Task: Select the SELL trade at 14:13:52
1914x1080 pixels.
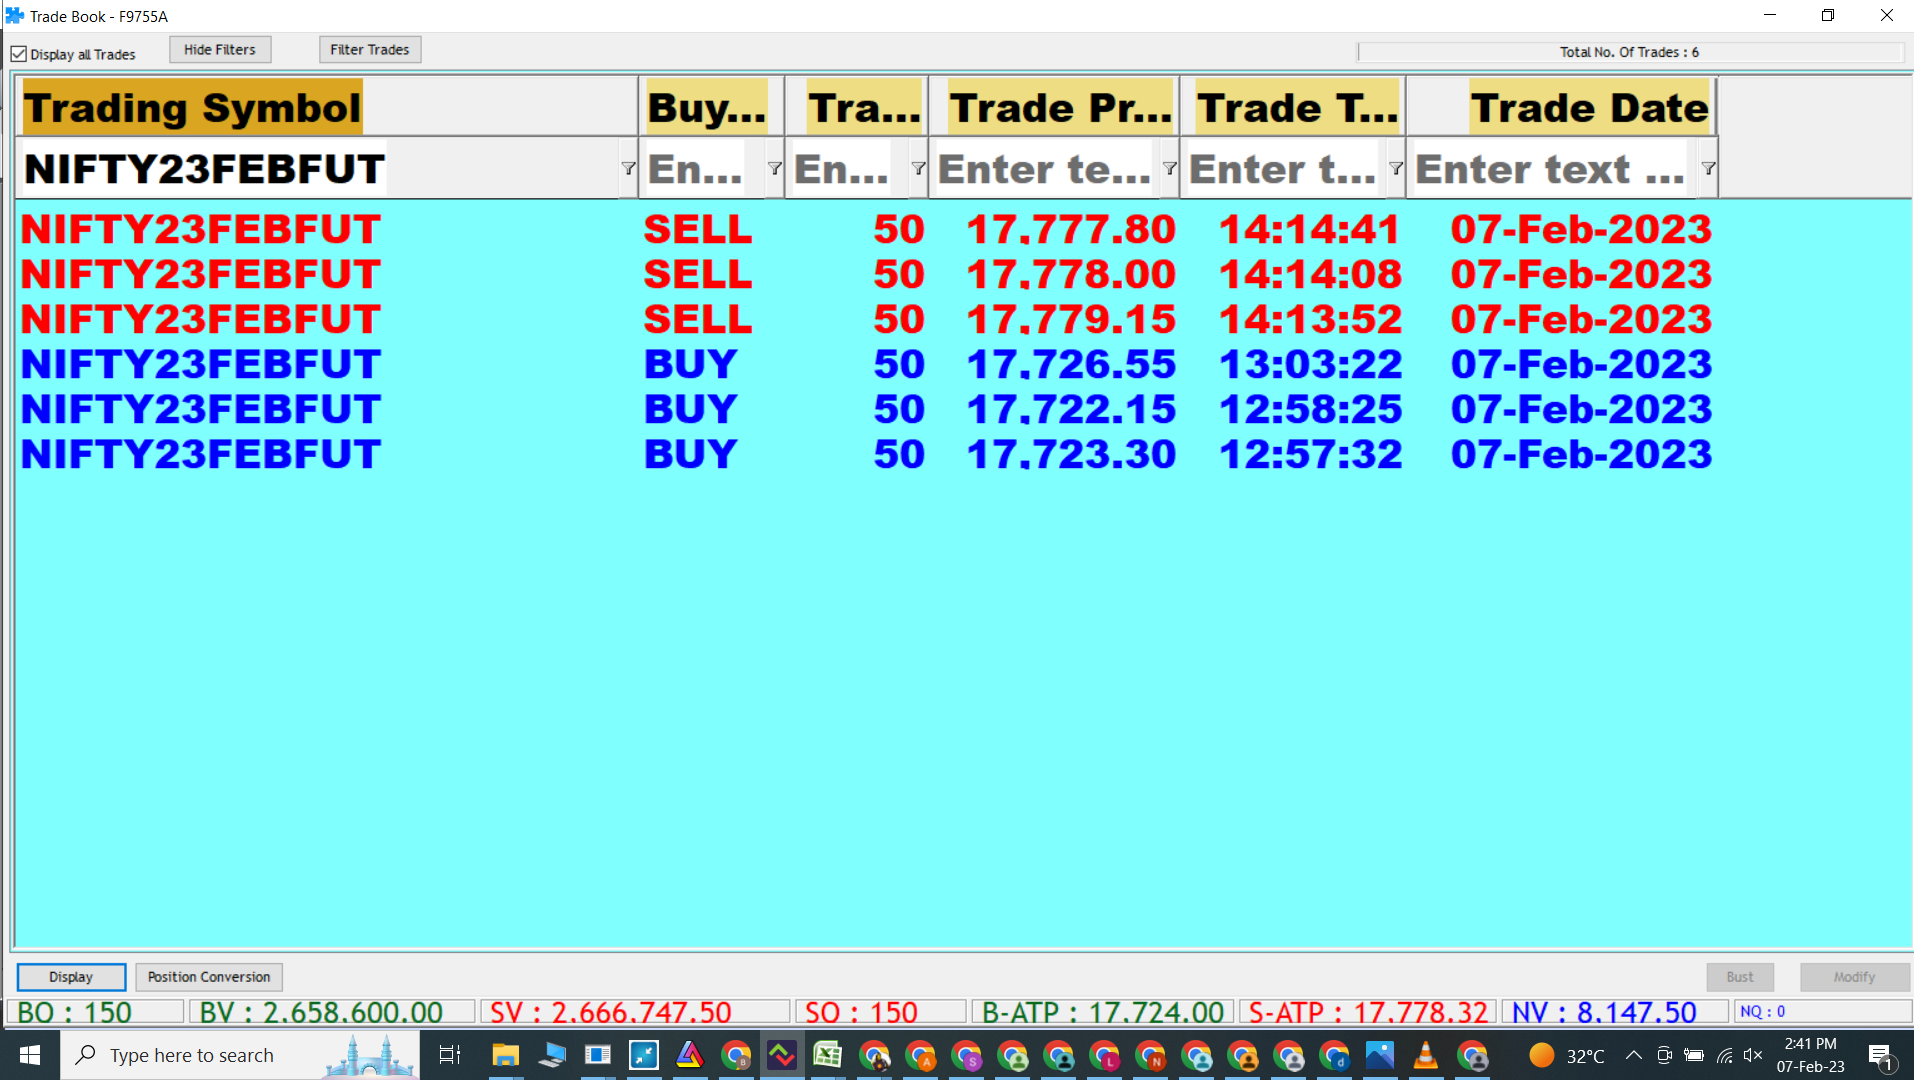Action: [866, 319]
